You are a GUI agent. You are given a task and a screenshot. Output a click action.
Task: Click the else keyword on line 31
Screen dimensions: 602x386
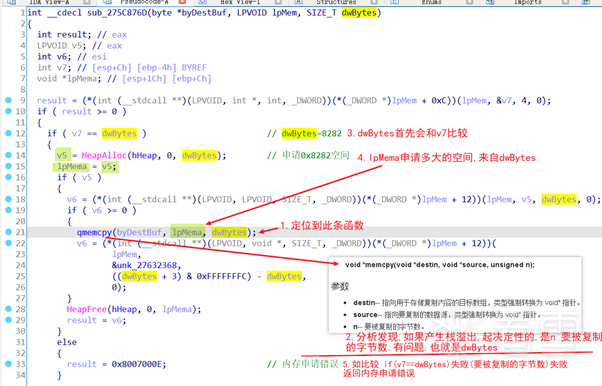click(x=67, y=342)
